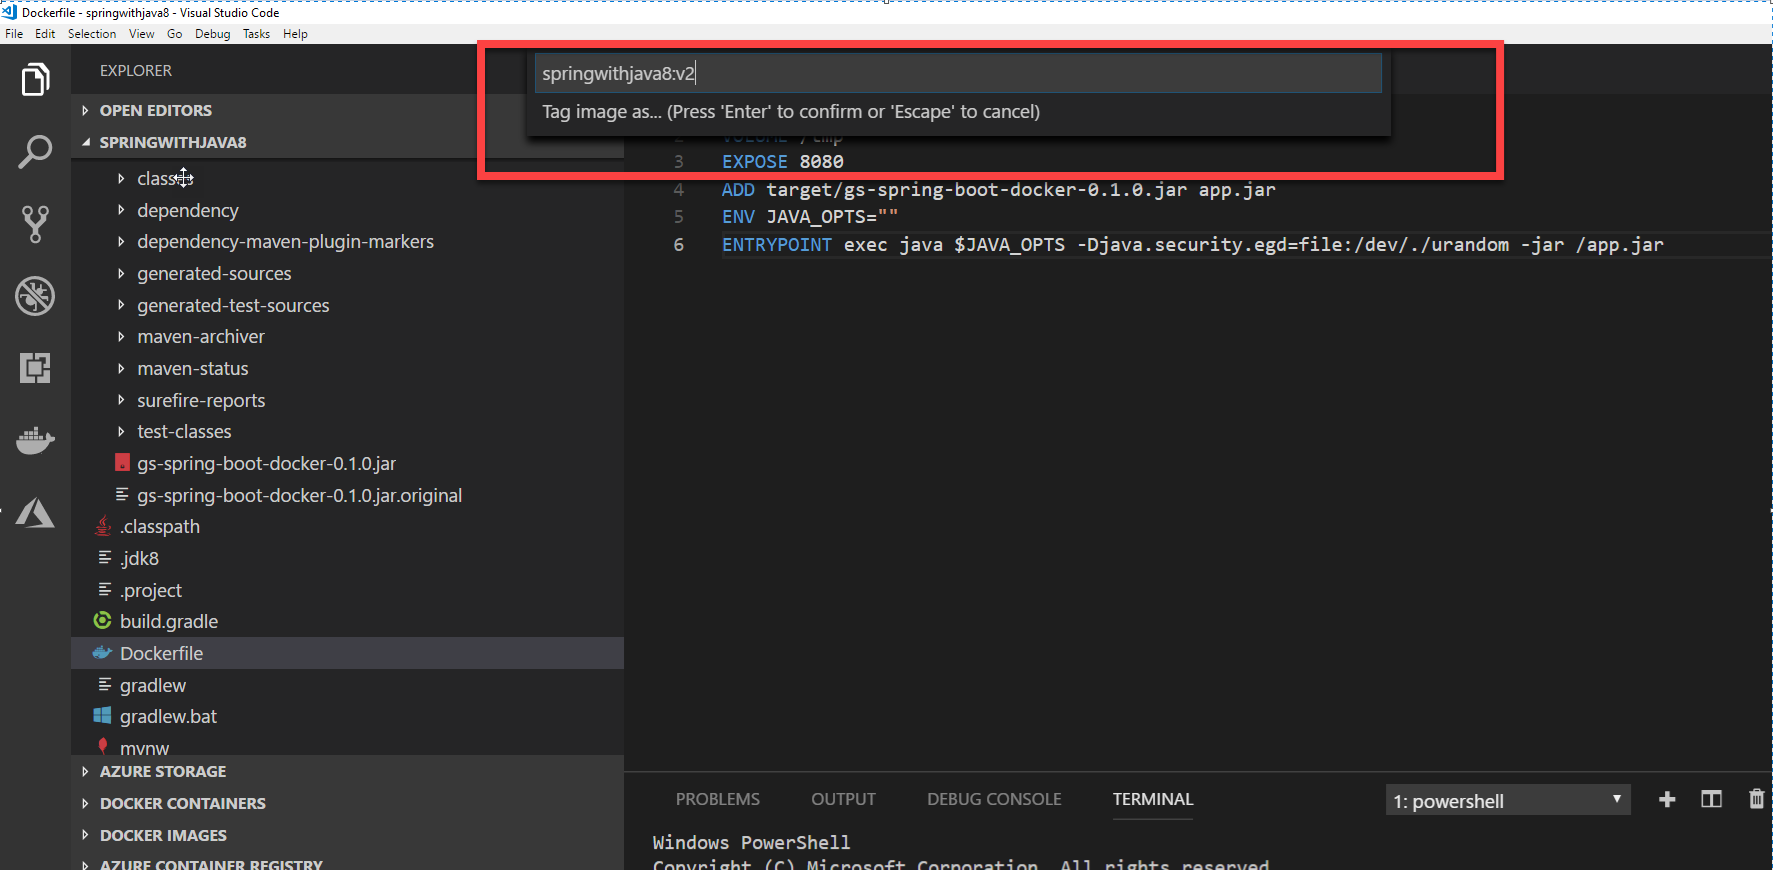Click the Windows icon beside gradlew.bat

pyautogui.click(x=102, y=716)
